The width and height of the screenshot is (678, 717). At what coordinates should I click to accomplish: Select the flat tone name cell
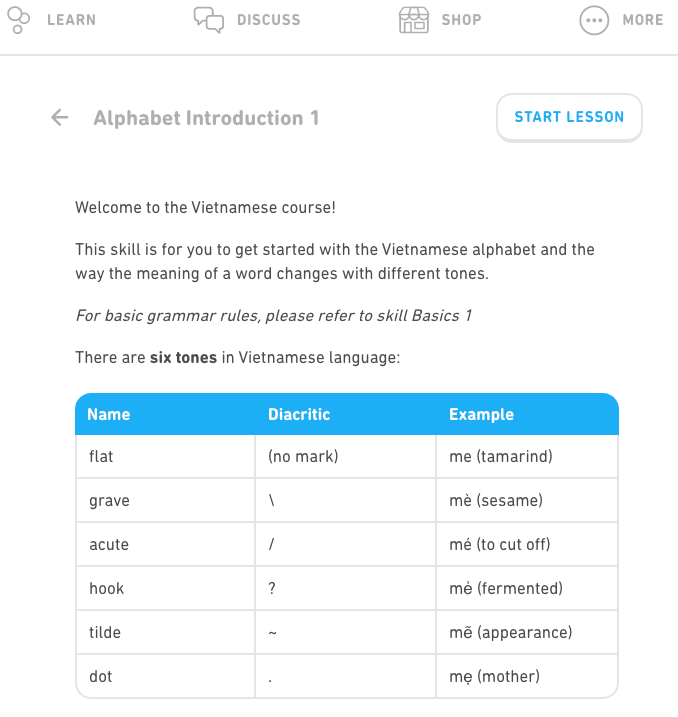[x=100, y=457]
